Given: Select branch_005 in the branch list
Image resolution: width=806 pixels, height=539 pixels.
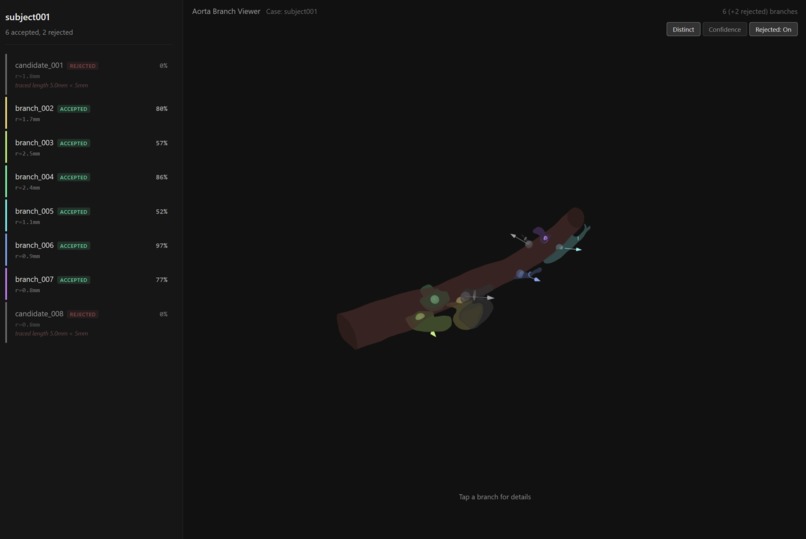Looking at the screenshot, I should [x=88, y=216].
